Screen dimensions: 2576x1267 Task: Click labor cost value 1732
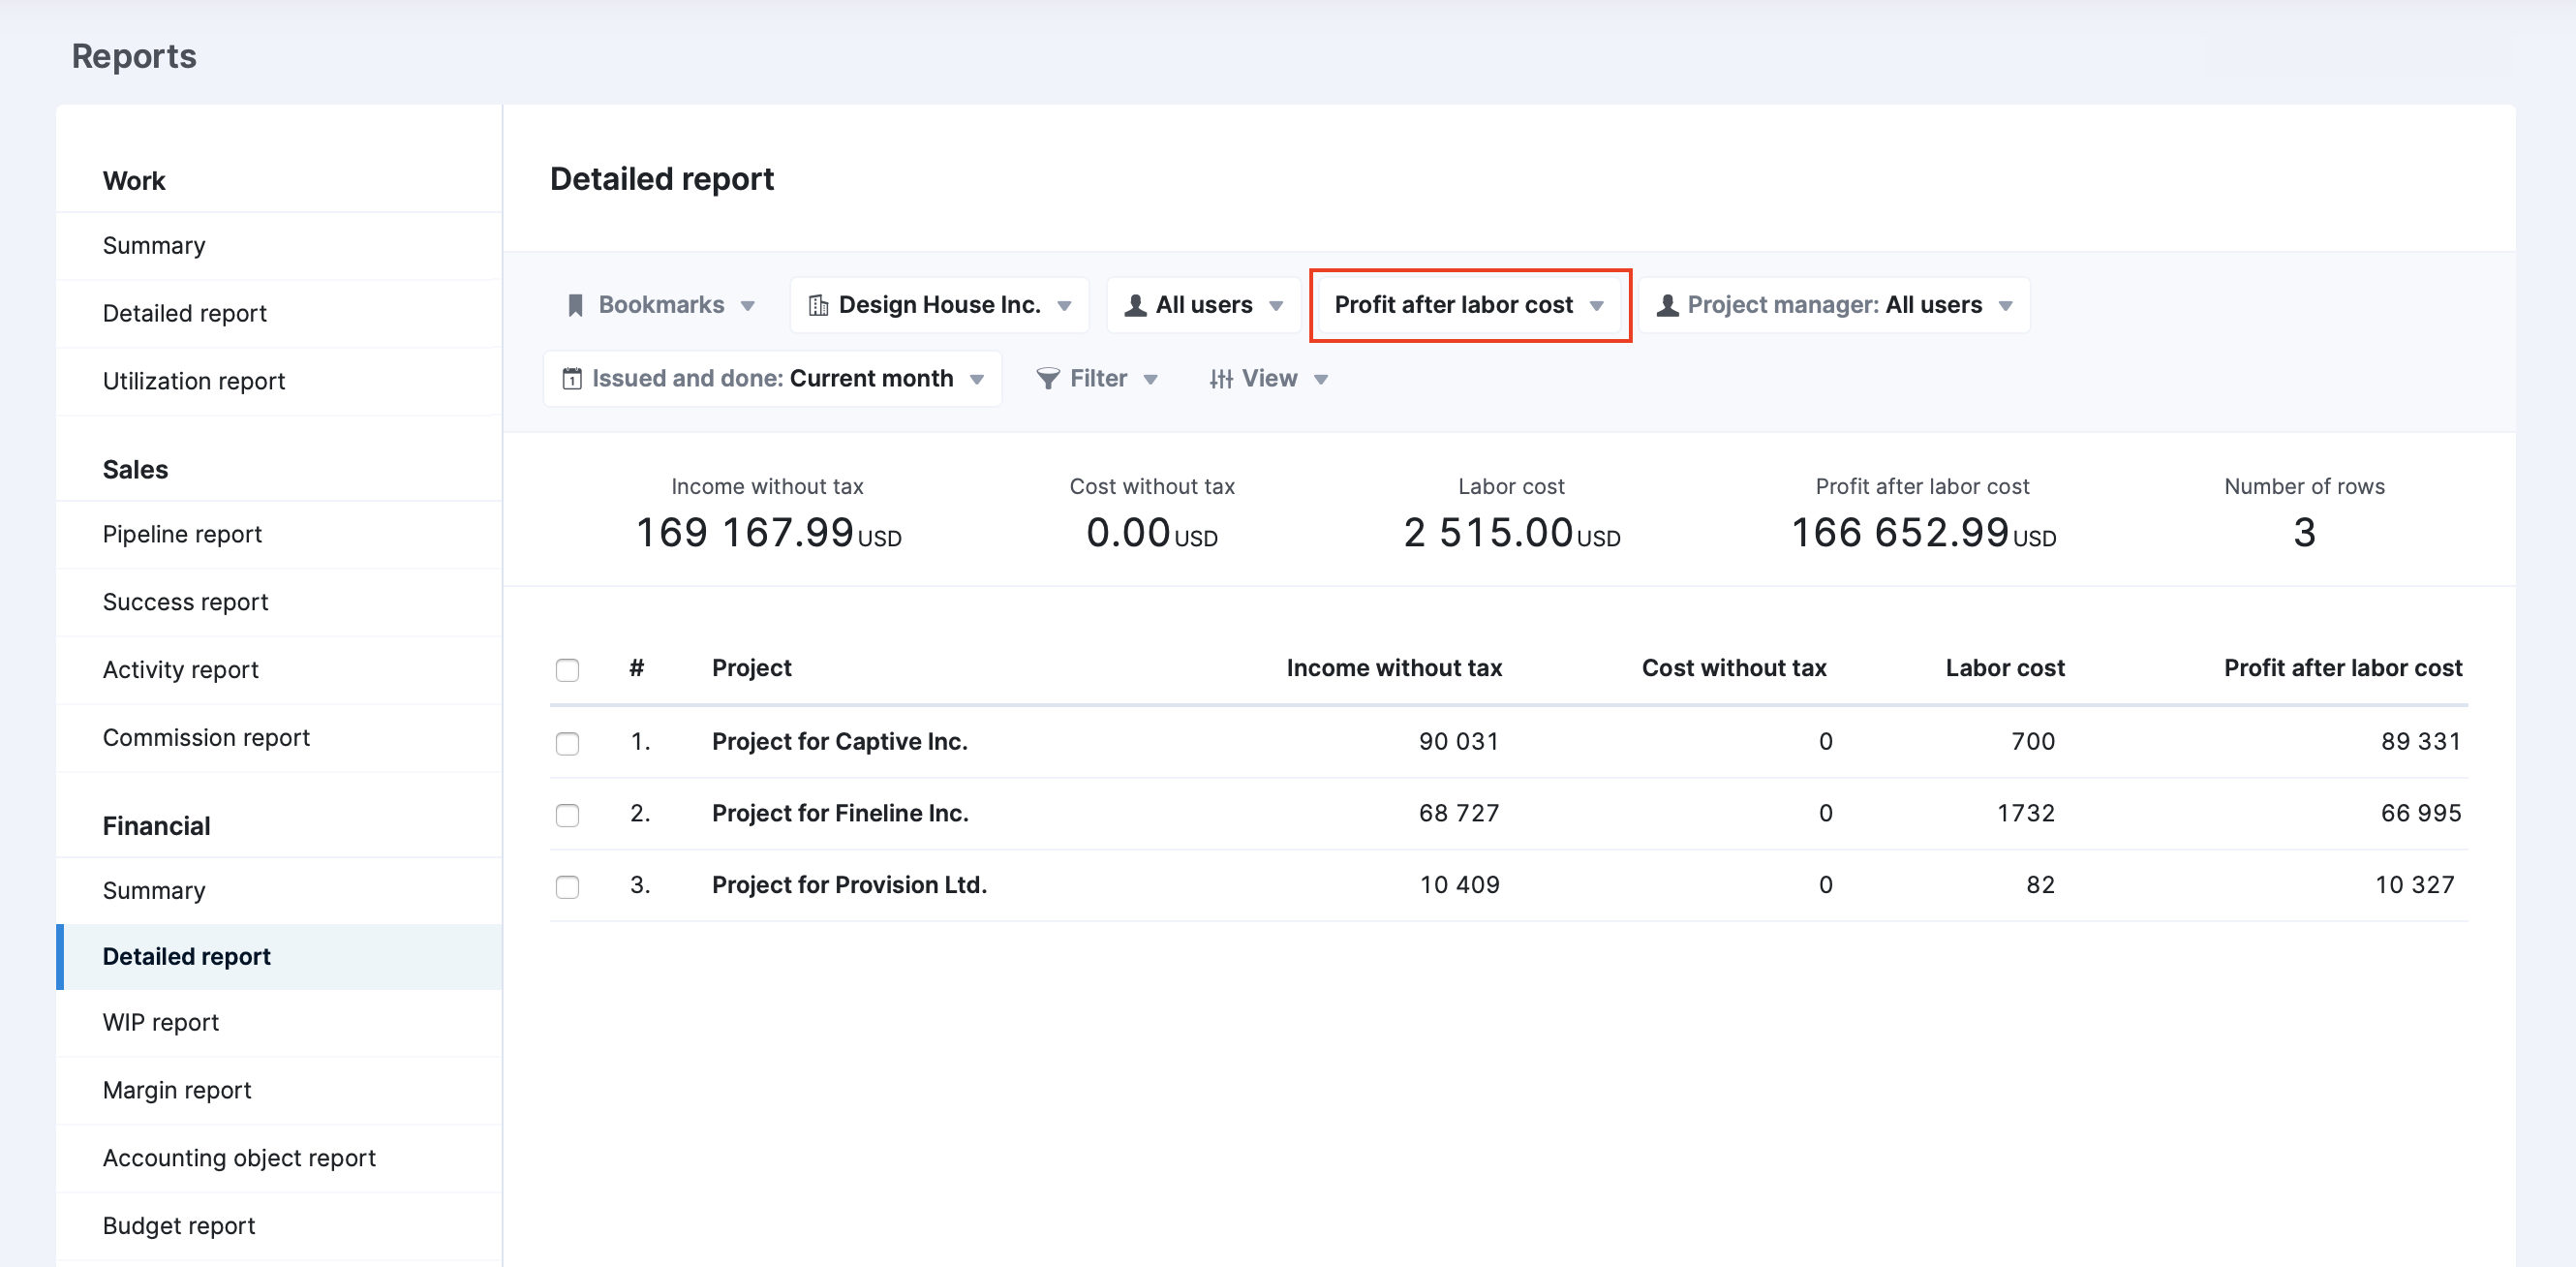2026,814
